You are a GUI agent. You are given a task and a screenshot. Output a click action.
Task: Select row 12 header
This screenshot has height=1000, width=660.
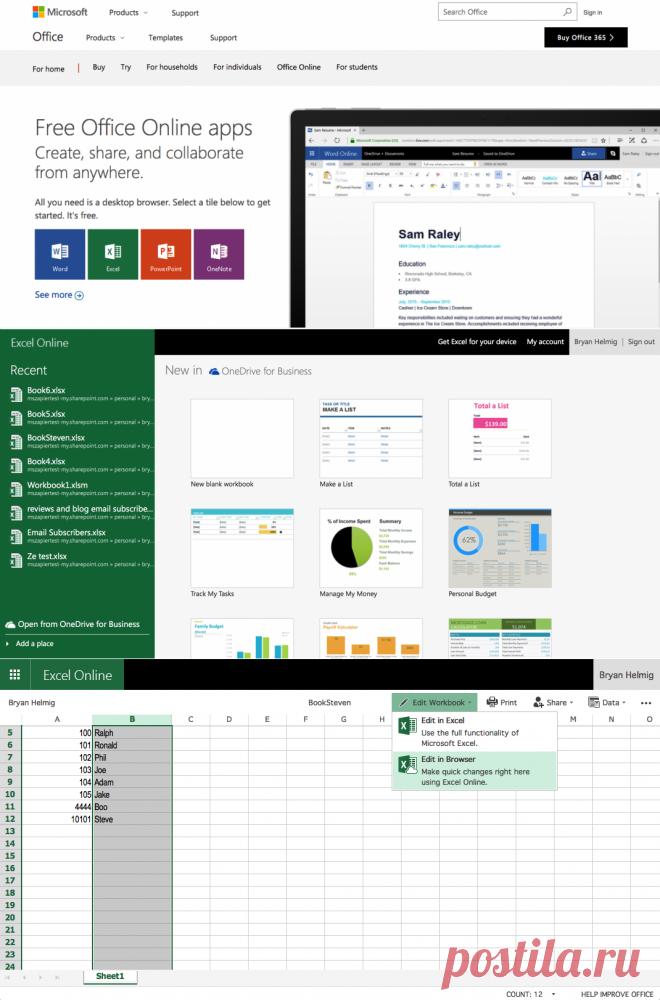10,819
